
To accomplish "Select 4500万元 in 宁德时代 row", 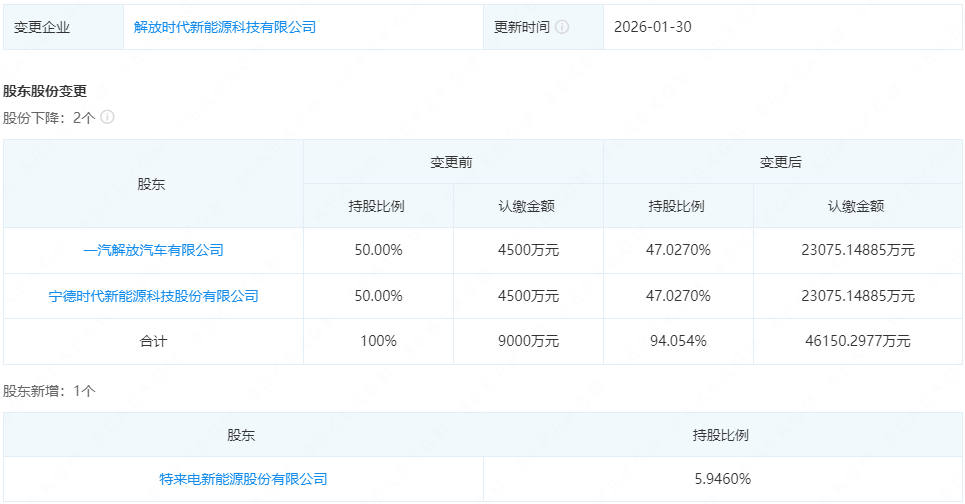I will click(x=528, y=296).
